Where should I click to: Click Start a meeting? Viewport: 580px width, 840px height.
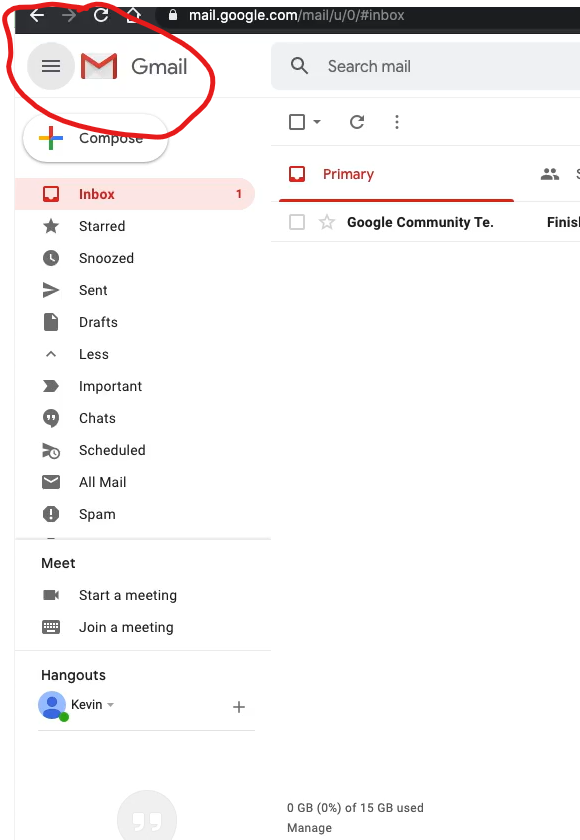[x=127, y=595]
